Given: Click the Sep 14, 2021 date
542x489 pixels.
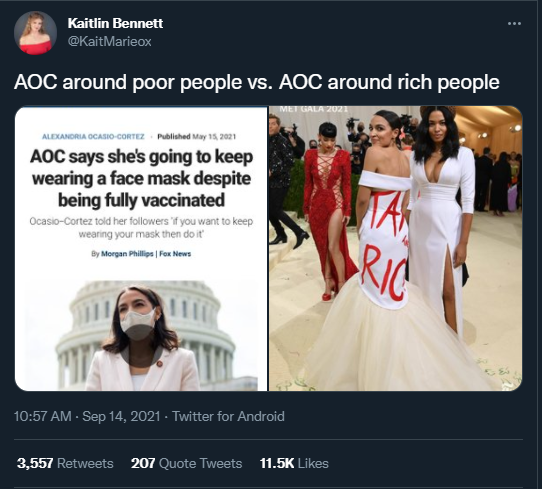Looking at the screenshot, I should pyautogui.click(x=121, y=416).
